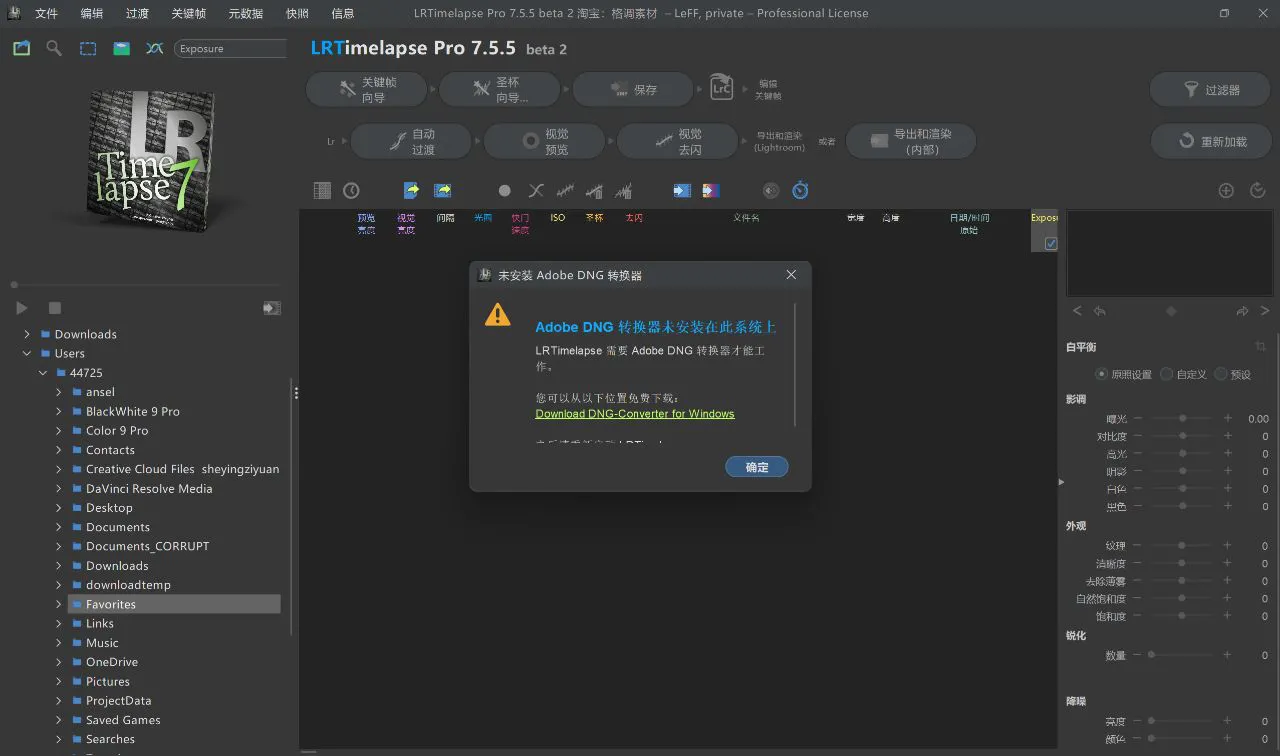Click the third graph icon in toolbar
Viewport: 1280px width, 756px height.
(623, 190)
